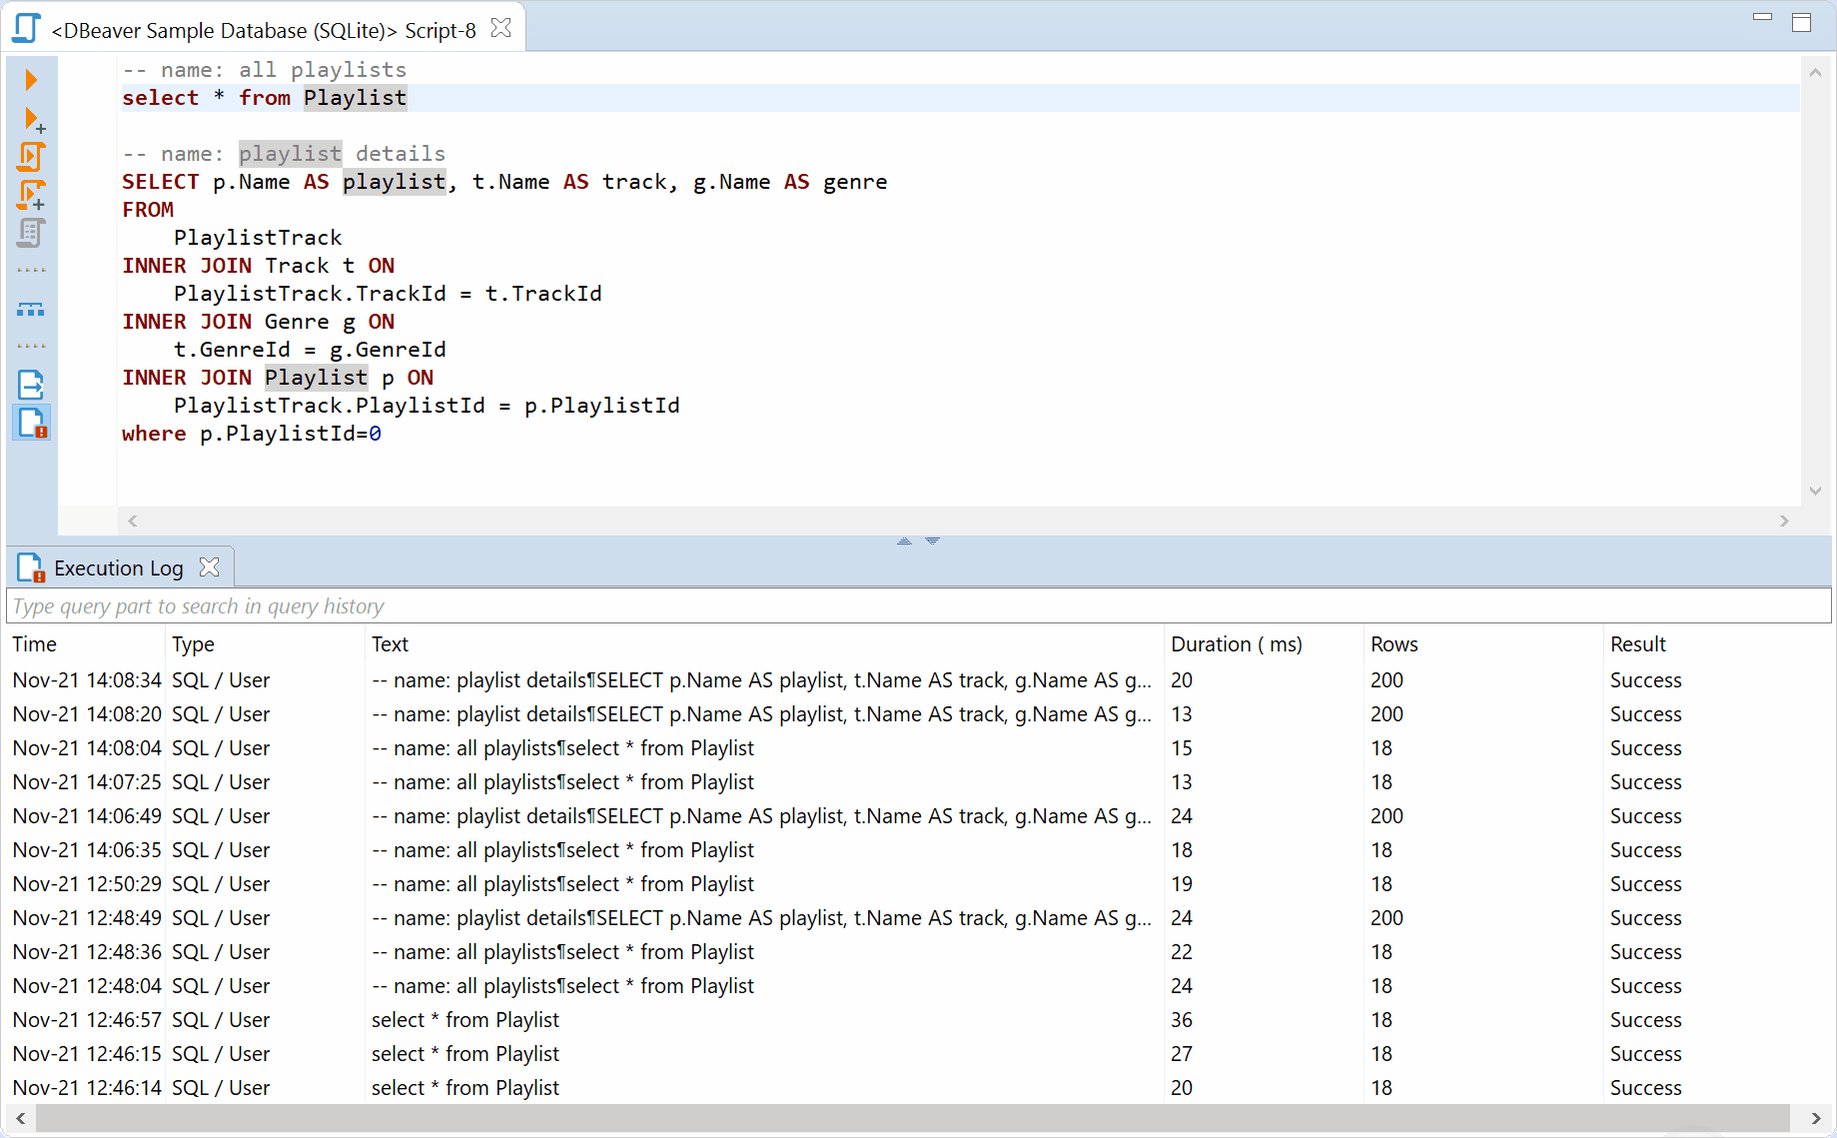Click 'PlaylistTrack.PlaylistId = p.PlaylistId' line

click(427, 406)
